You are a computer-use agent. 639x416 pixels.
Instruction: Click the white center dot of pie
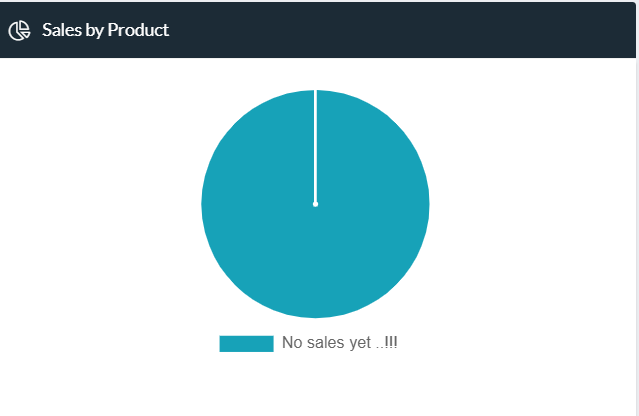pyautogui.click(x=315, y=204)
